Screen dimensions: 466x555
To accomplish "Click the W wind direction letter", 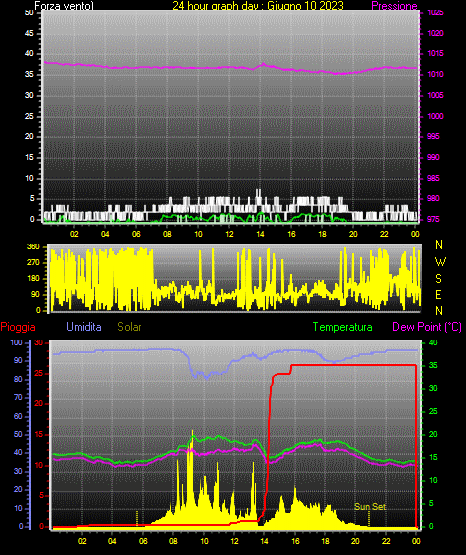I will (440, 262).
